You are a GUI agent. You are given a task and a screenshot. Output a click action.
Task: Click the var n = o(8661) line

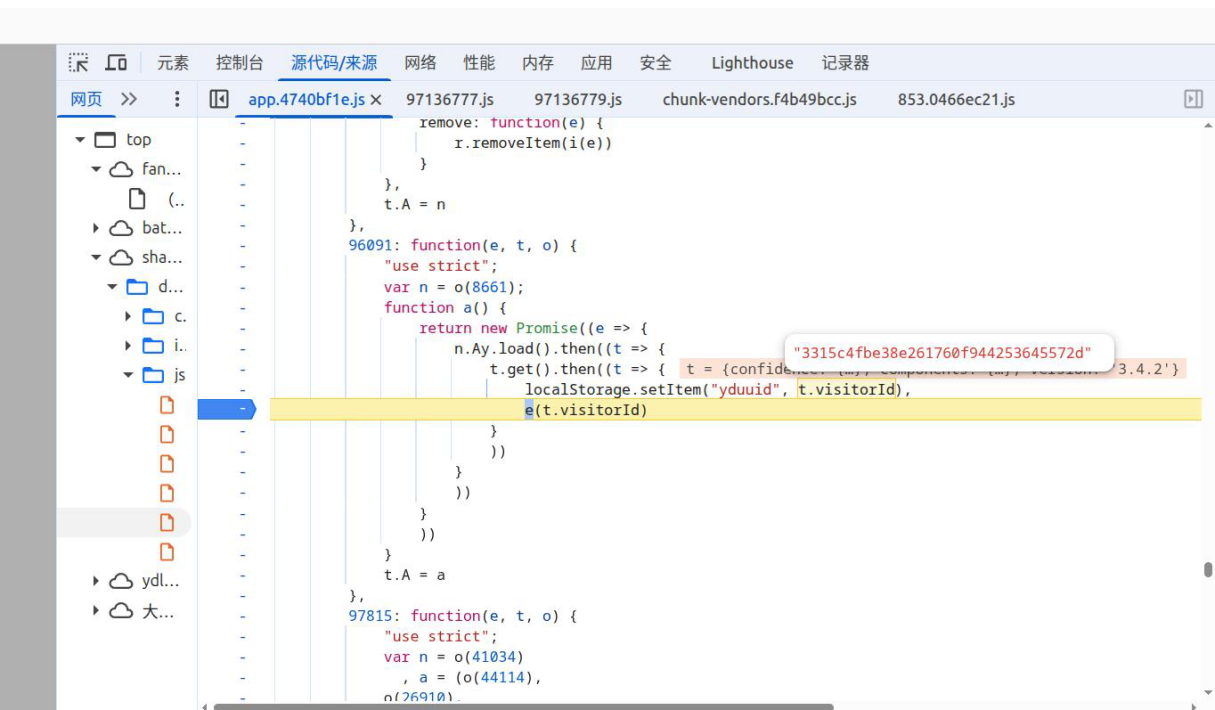pyautogui.click(x=454, y=287)
